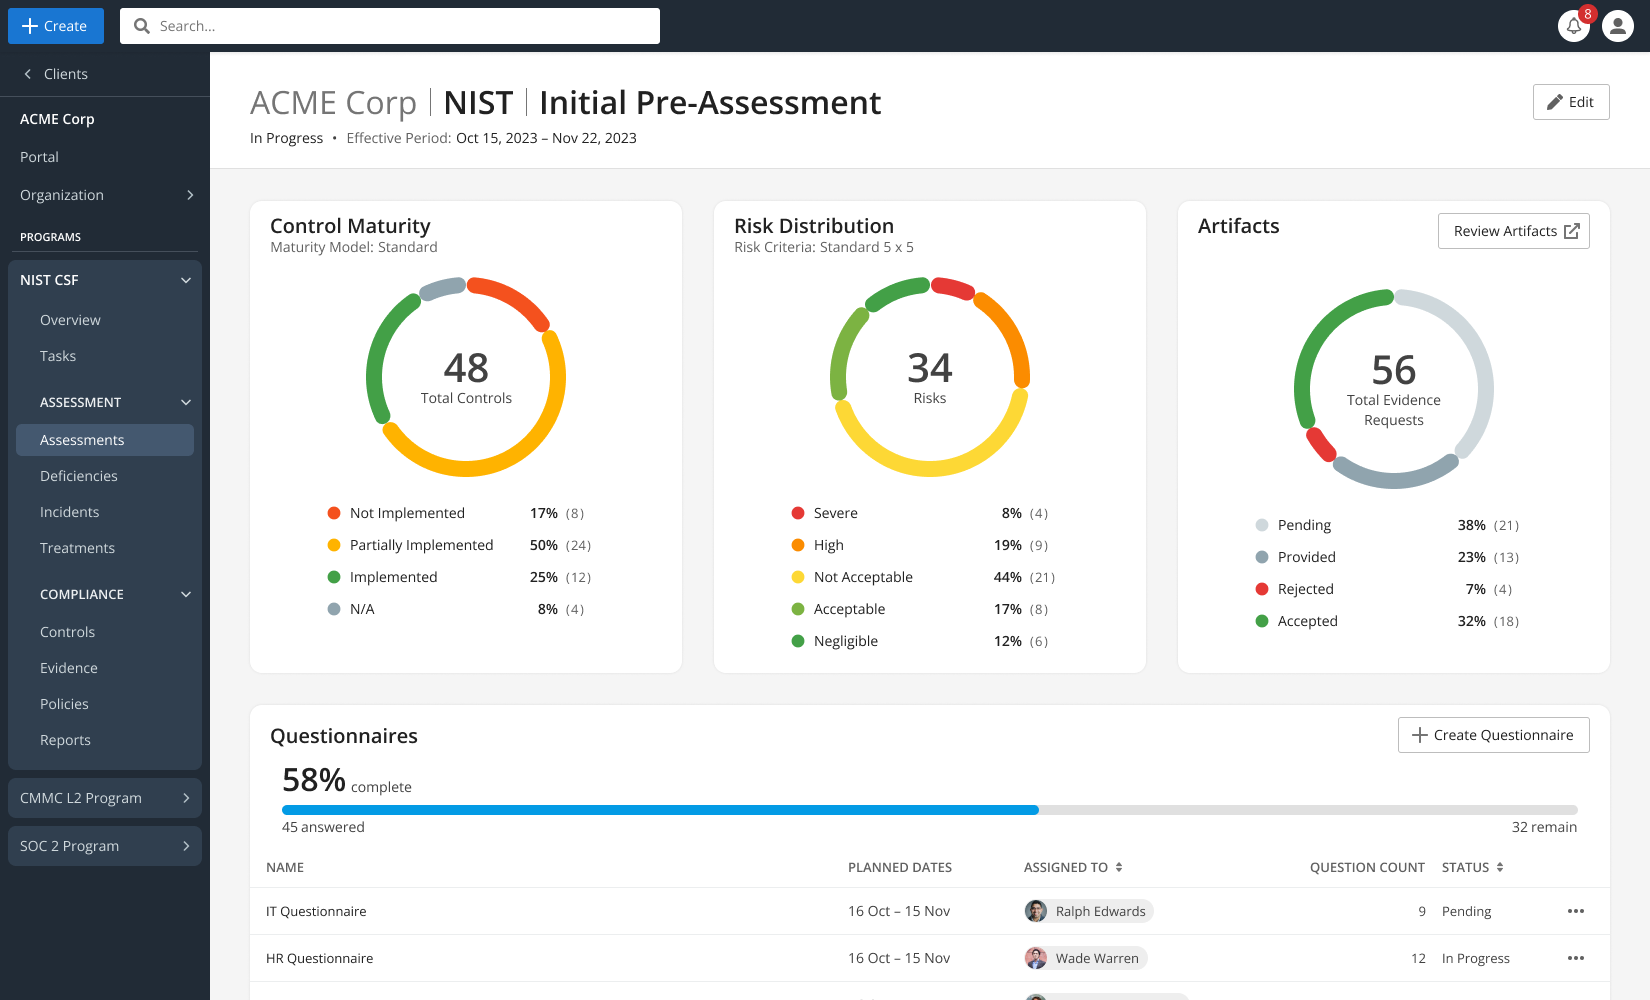Click QUESTION COUNT column header
1650x1000 pixels.
pyautogui.click(x=1367, y=867)
